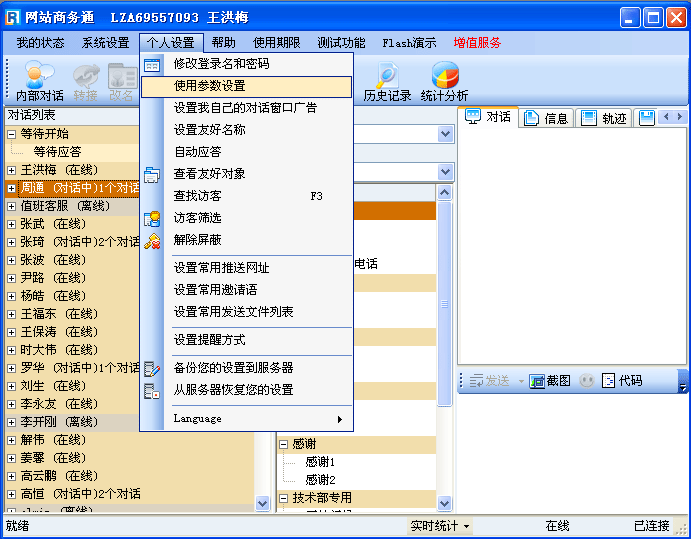This screenshot has height=539, width=691.
Task: Open 历史记录 from the toolbar
Action: pyautogui.click(x=387, y=80)
